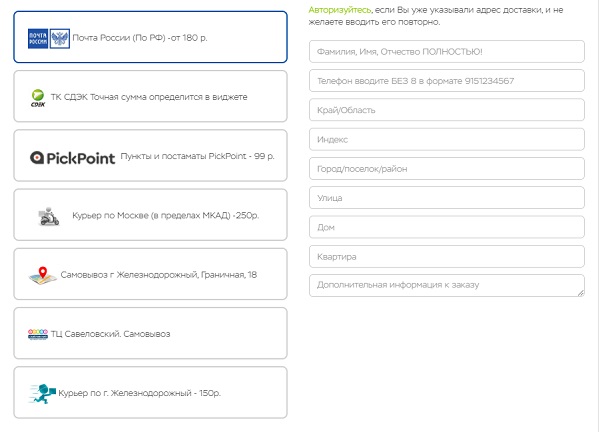Click the Улица input field
The height and width of the screenshot is (432, 600).
tap(447, 198)
